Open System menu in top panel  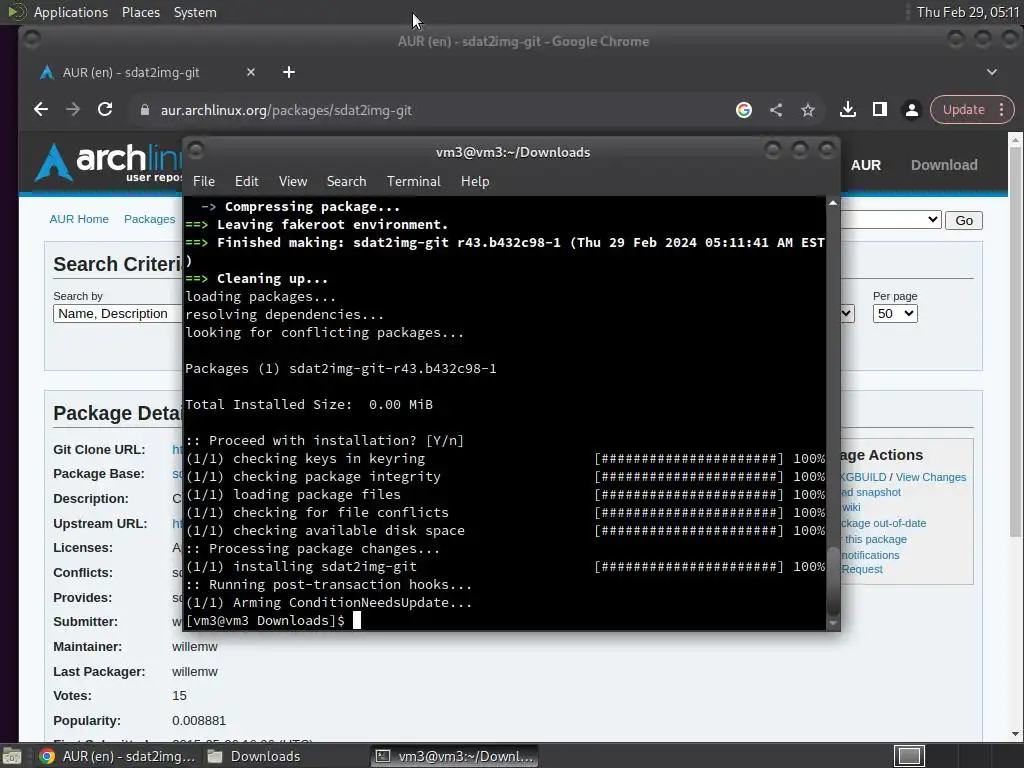[195, 12]
